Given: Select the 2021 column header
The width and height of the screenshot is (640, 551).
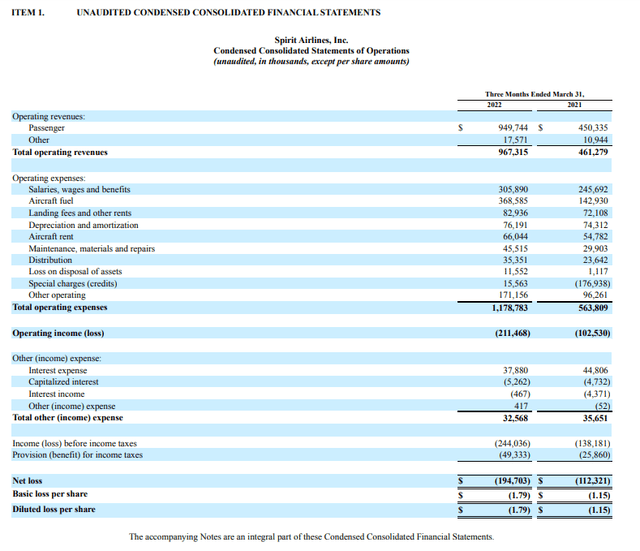Looking at the screenshot, I should pos(574,105).
